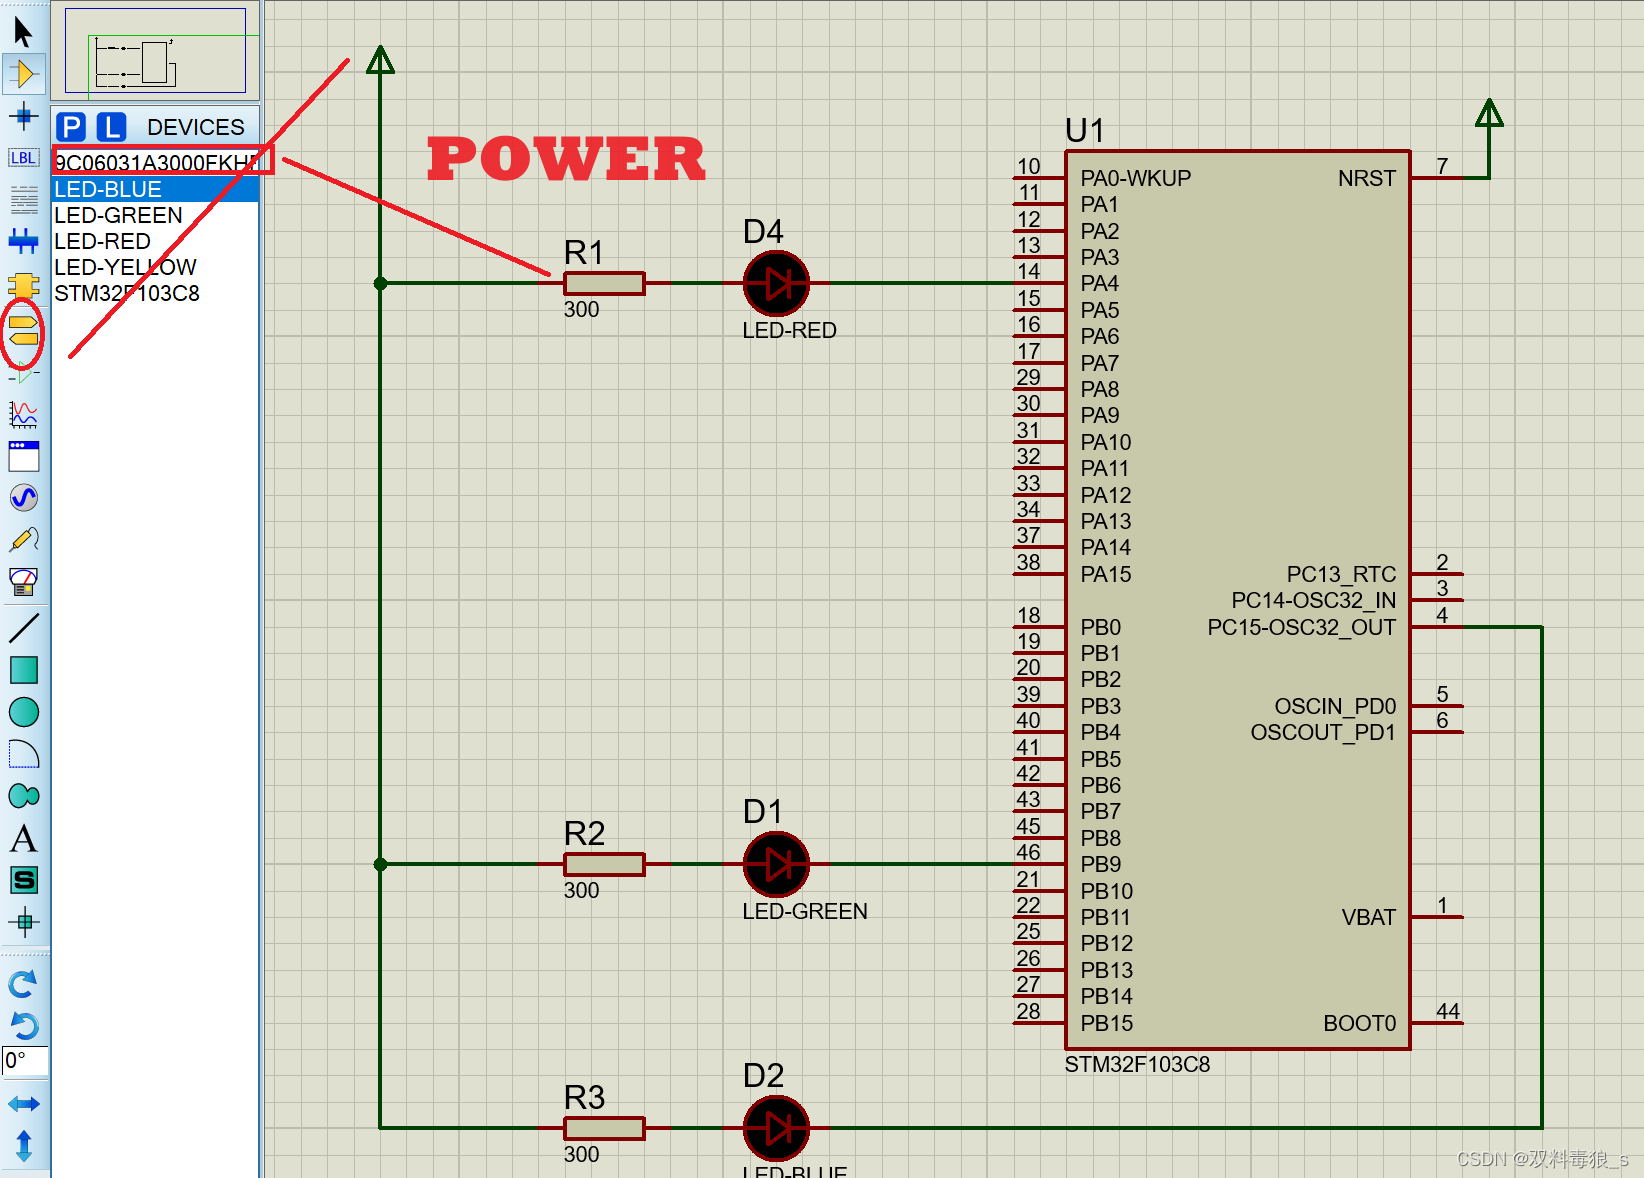Screen dimensions: 1644x1178
Task: Select resistor R3 on the schematic
Action: tap(604, 1128)
